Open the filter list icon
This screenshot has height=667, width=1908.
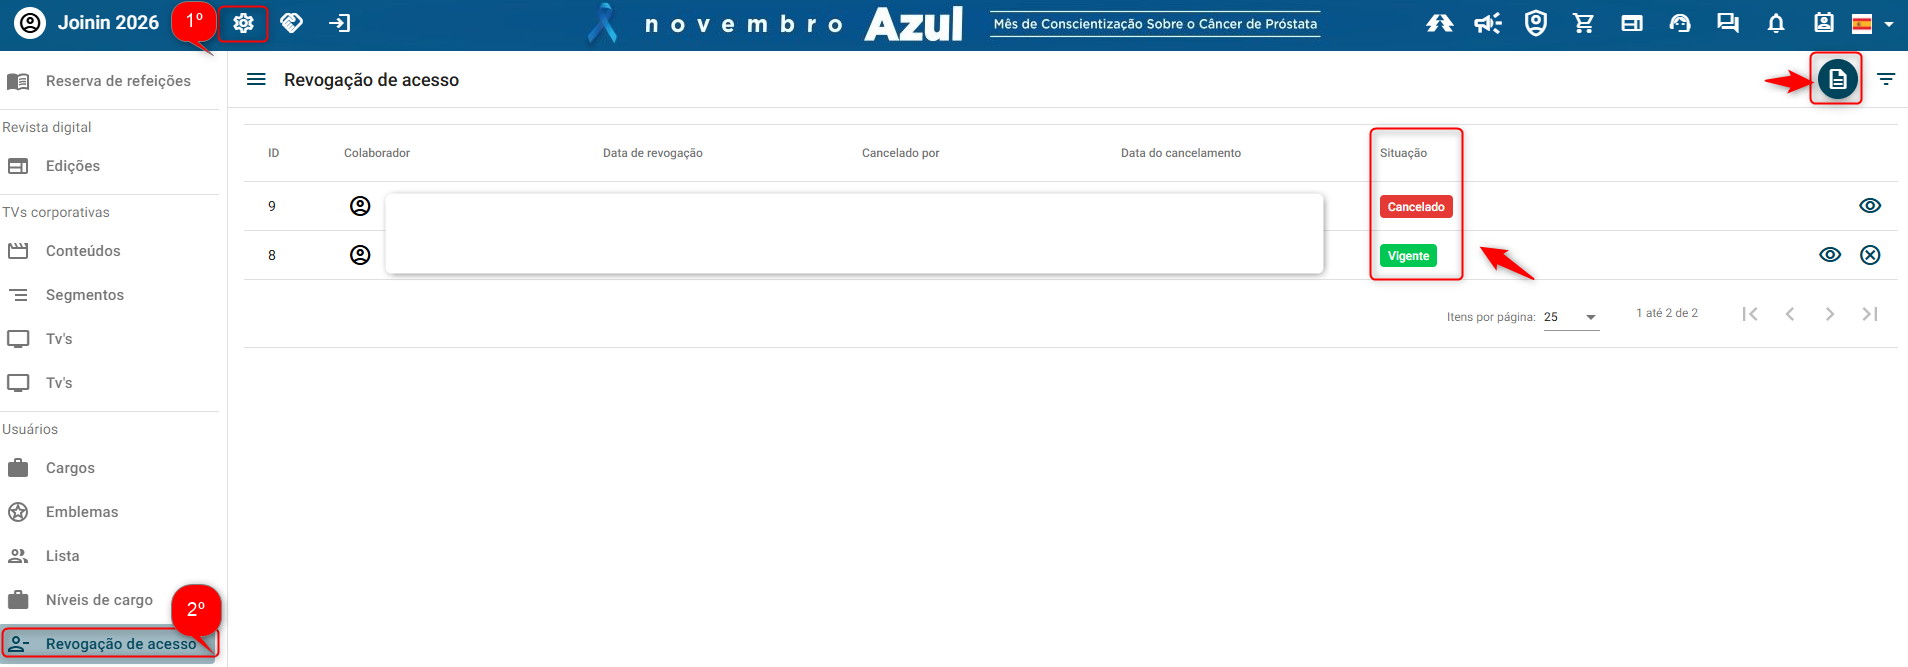point(1886,79)
